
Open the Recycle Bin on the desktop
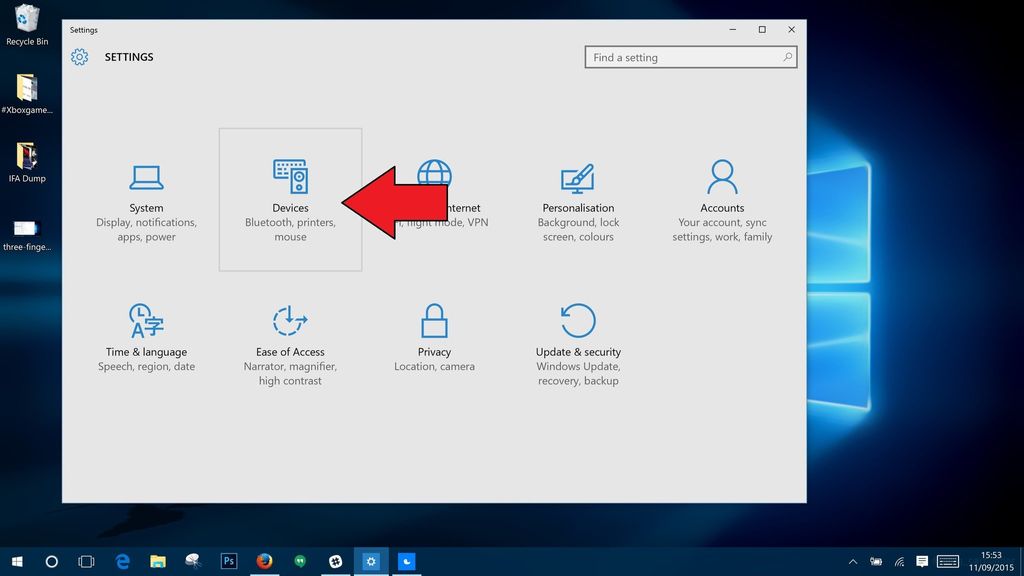pos(25,18)
